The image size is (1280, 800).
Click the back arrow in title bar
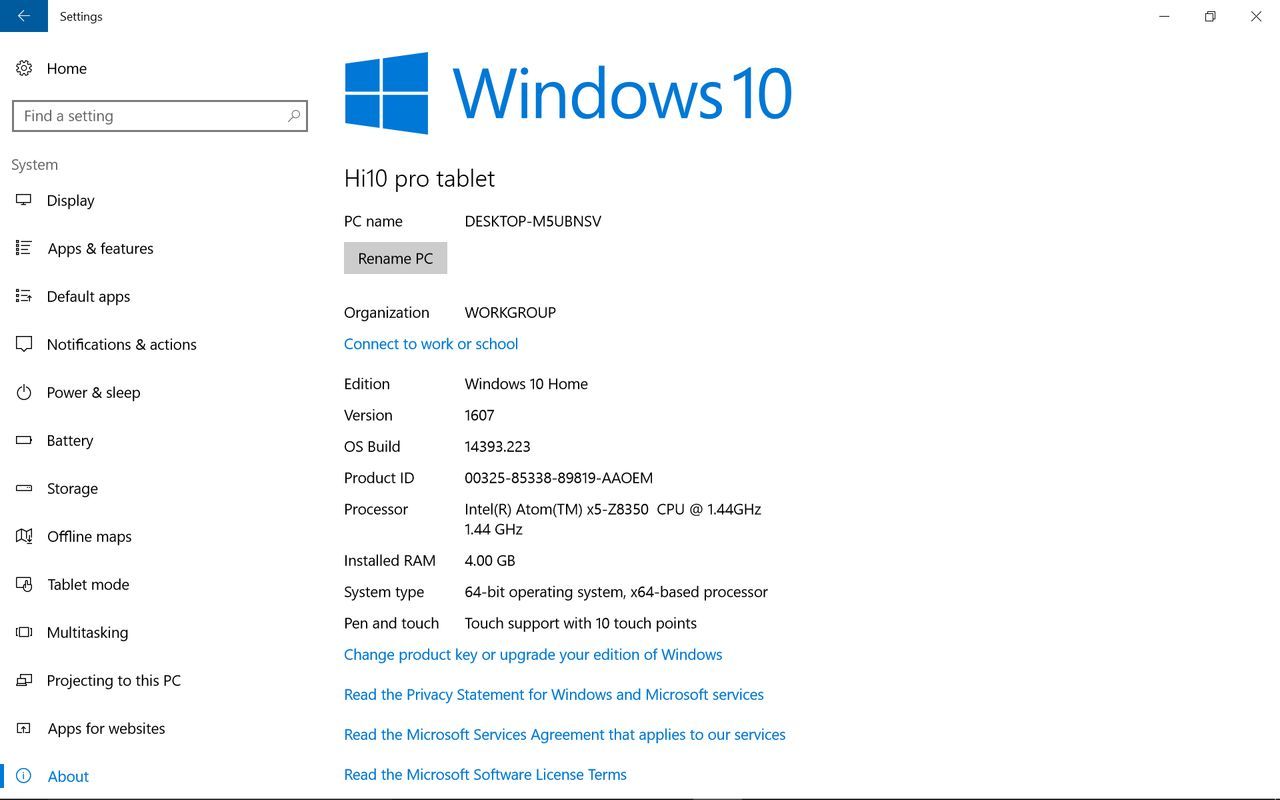(23, 16)
